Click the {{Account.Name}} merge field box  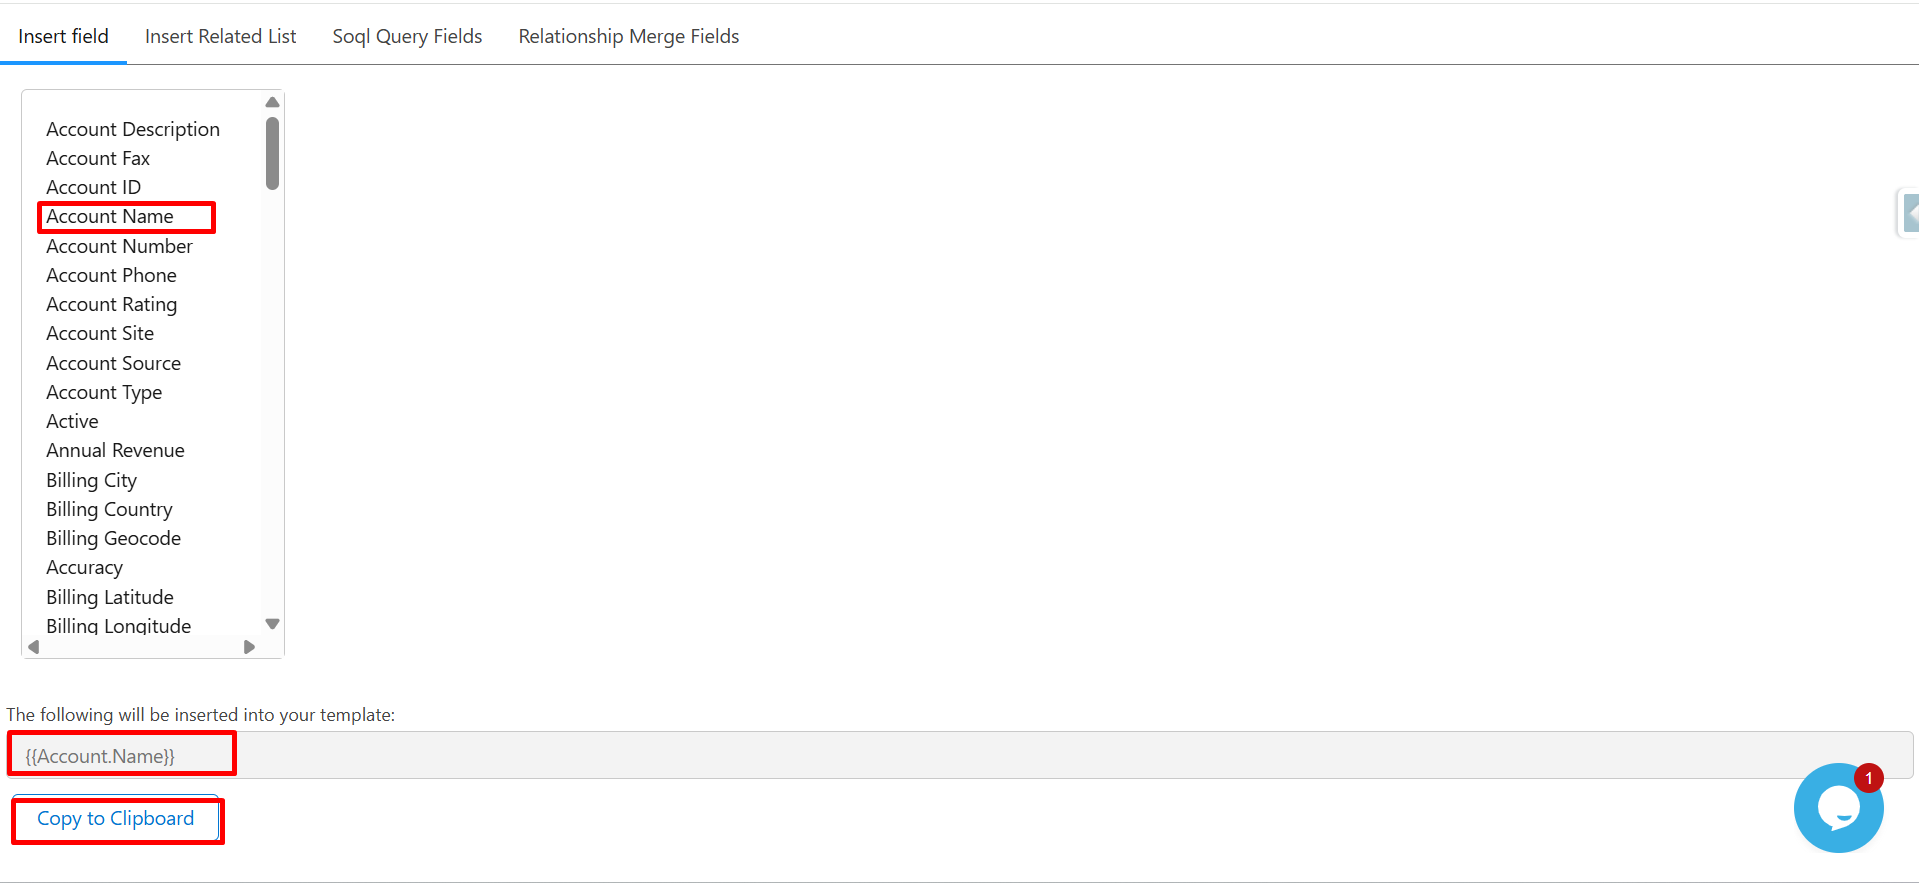click(x=100, y=756)
